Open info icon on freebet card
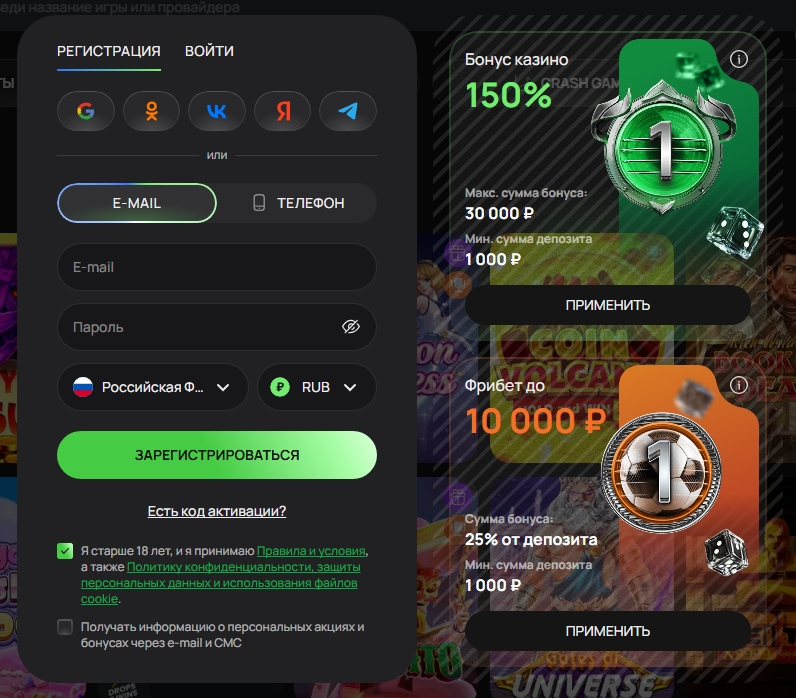The width and height of the screenshot is (796, 698). [739, 385]
